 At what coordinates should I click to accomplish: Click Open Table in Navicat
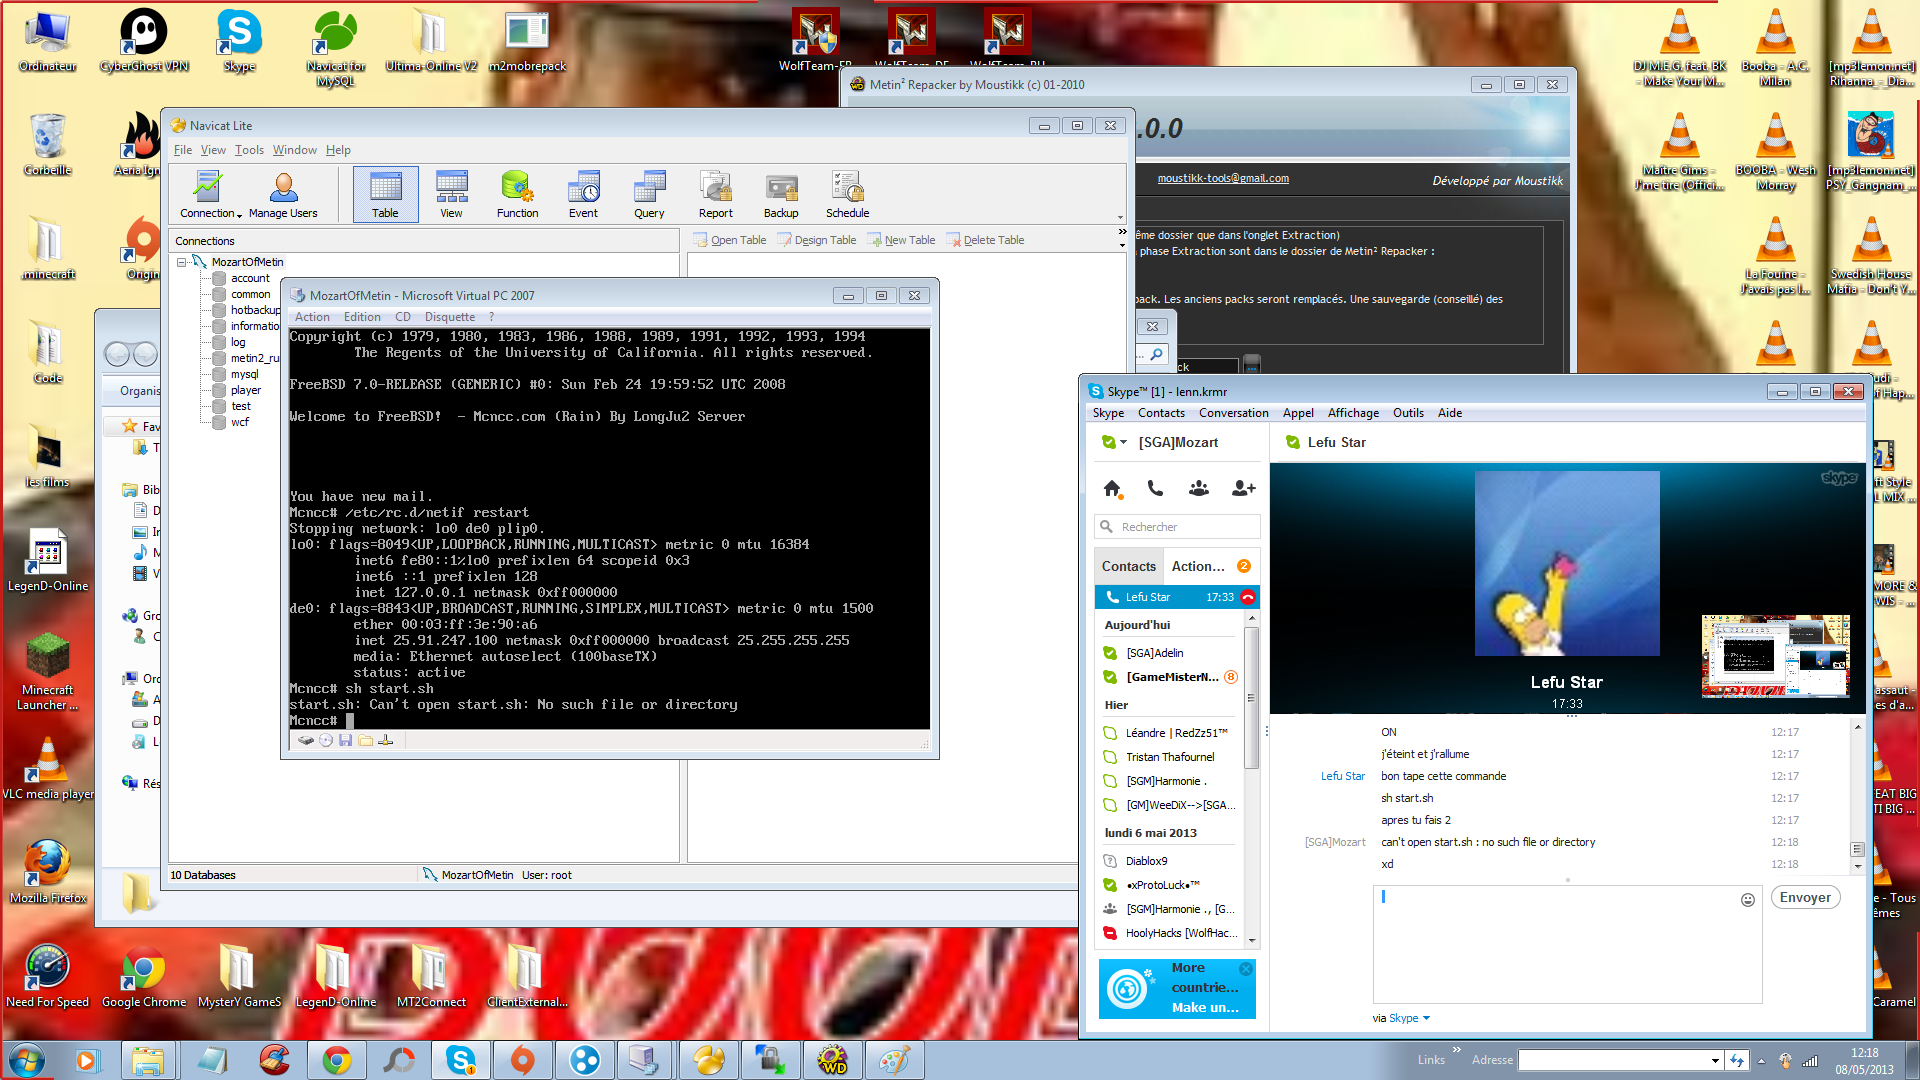pos(730,240)
